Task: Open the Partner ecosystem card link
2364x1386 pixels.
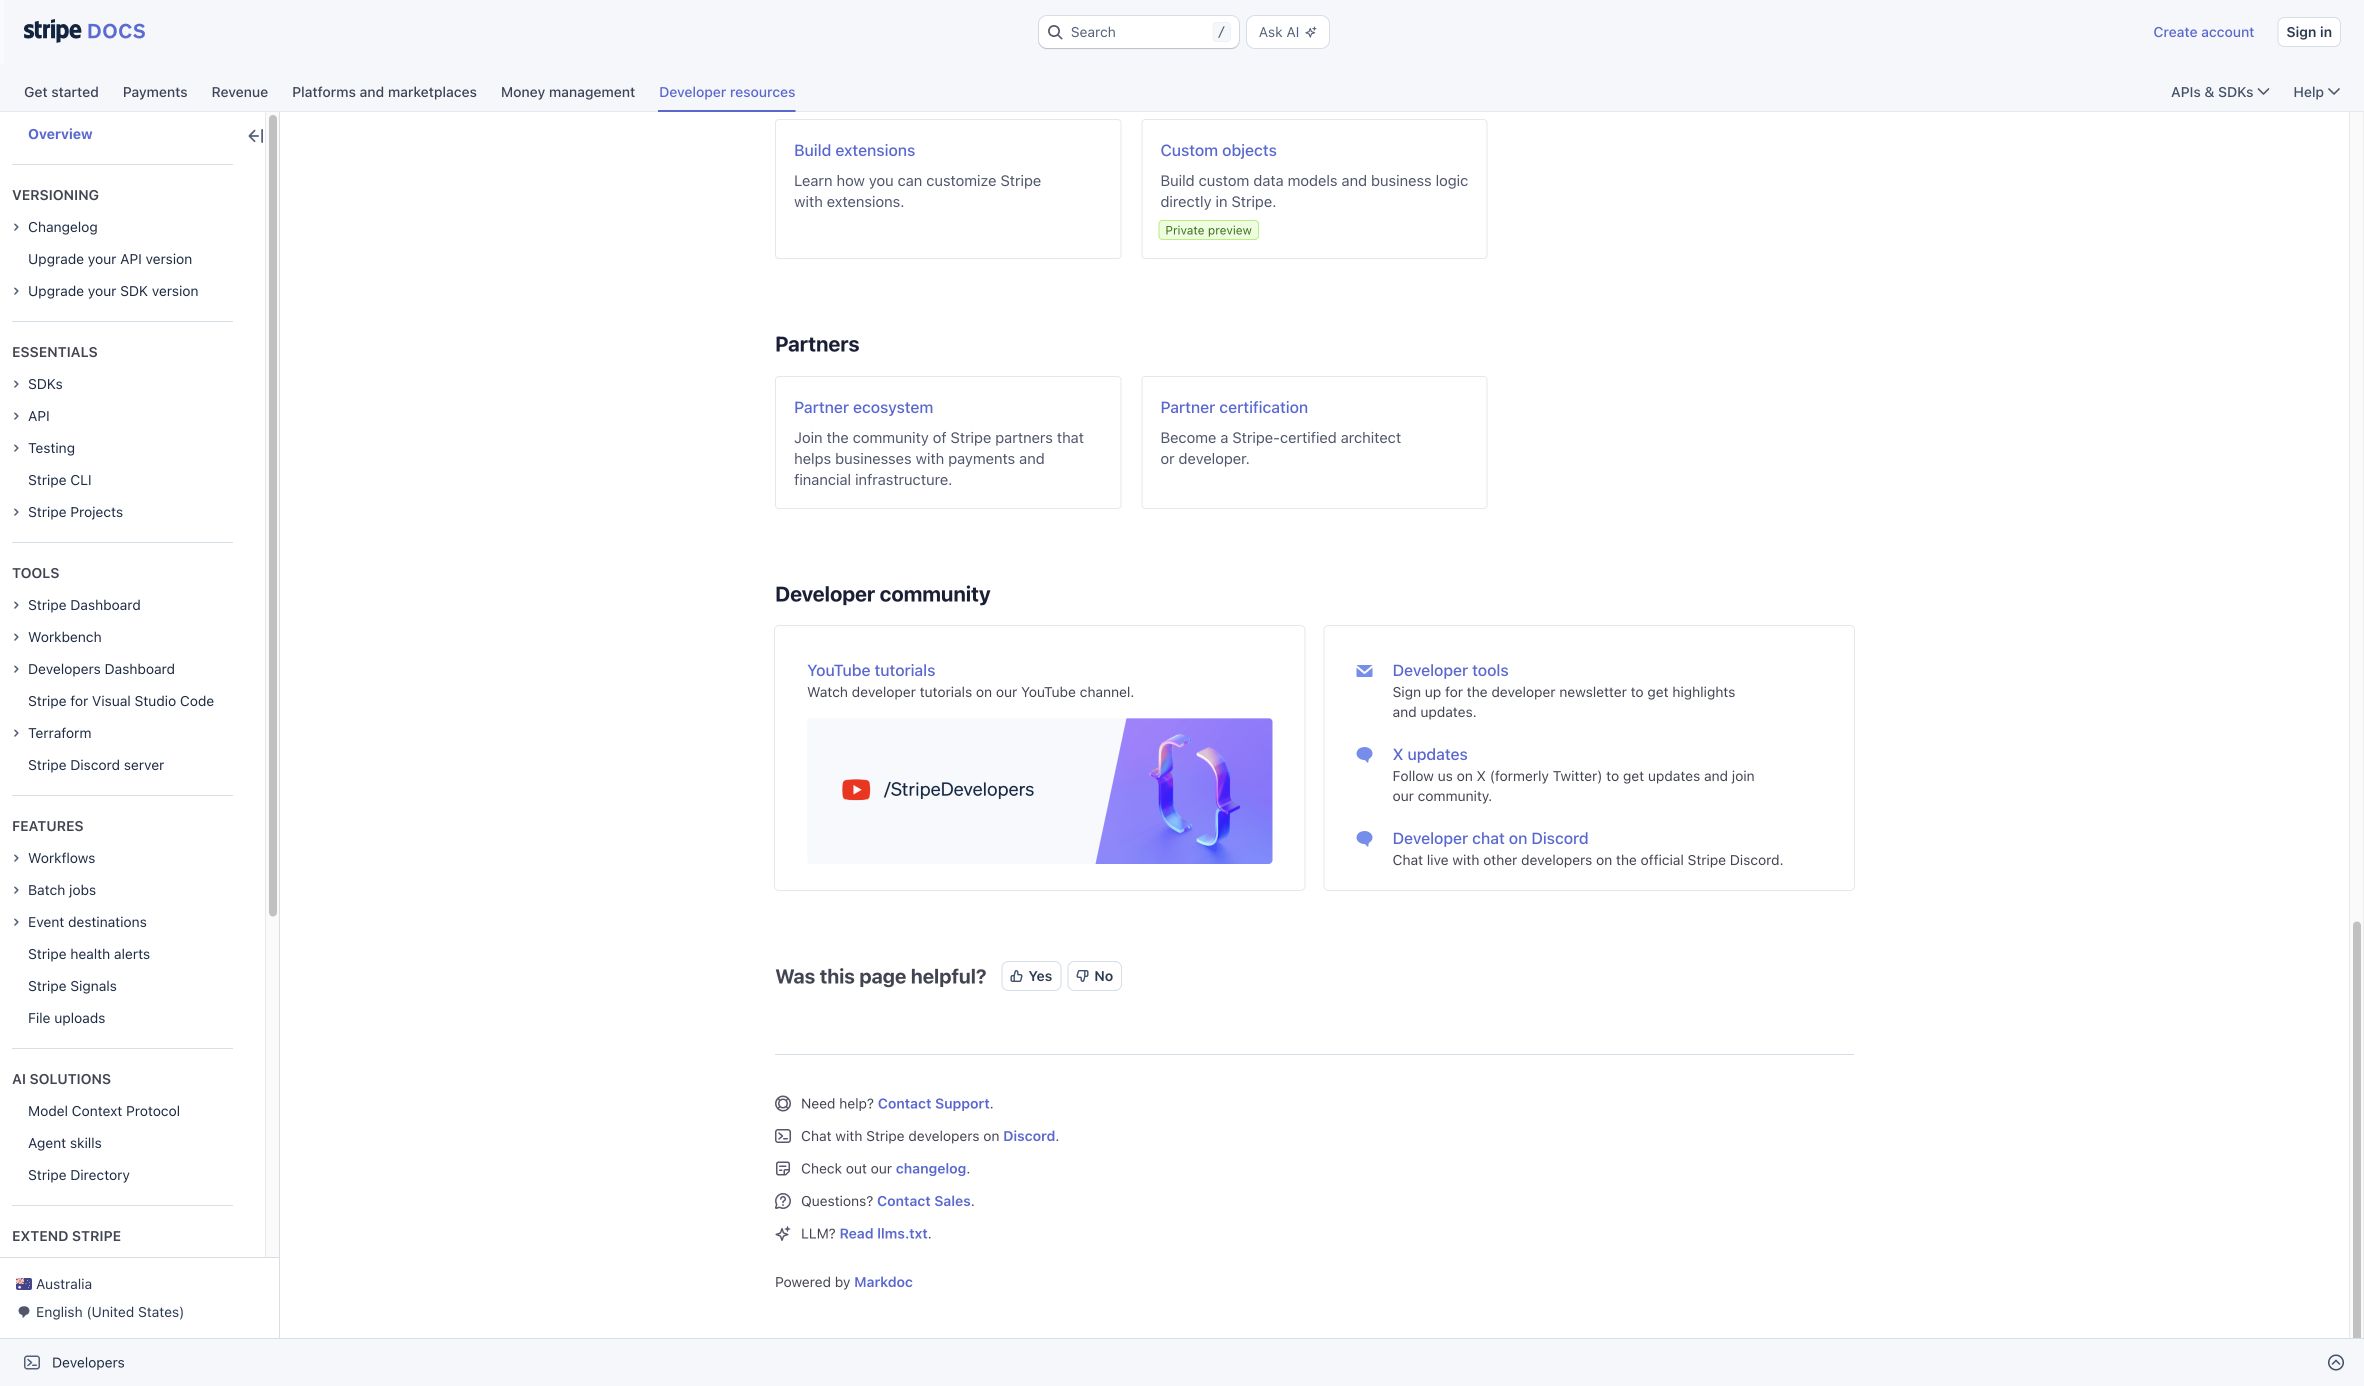Action: (863, 407)
